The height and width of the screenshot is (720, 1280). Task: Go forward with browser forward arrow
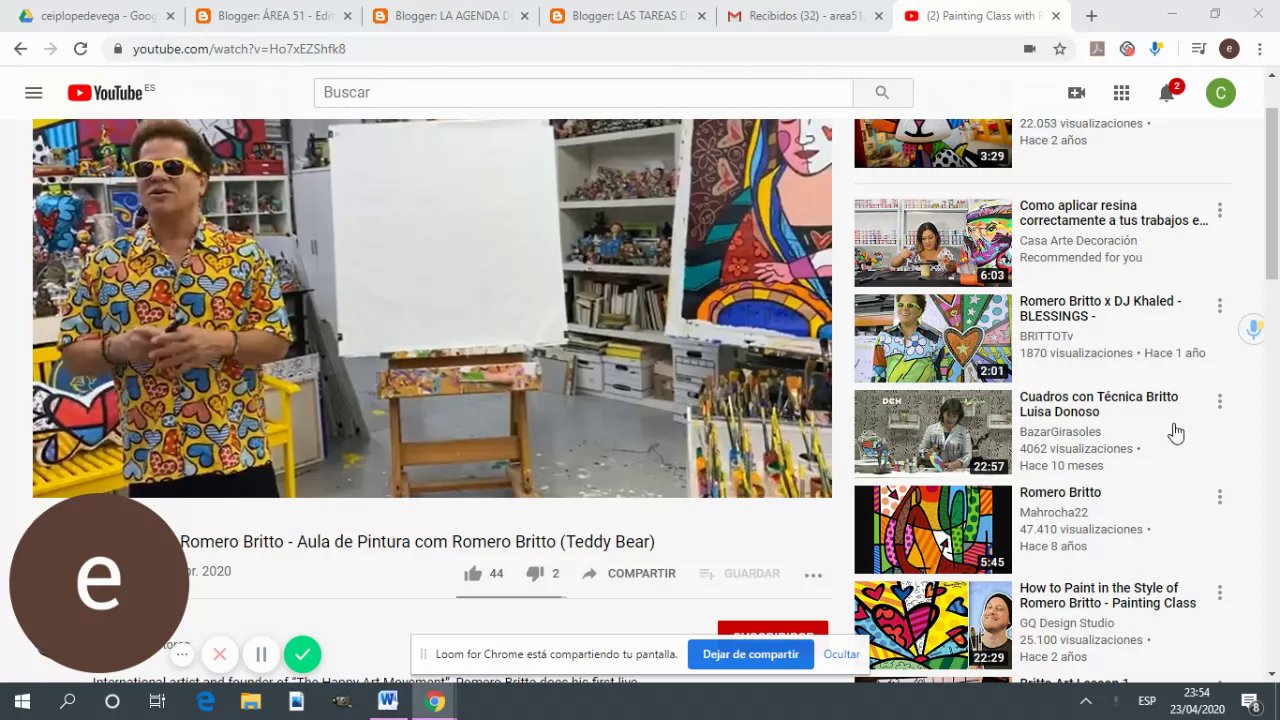(50, 48)
